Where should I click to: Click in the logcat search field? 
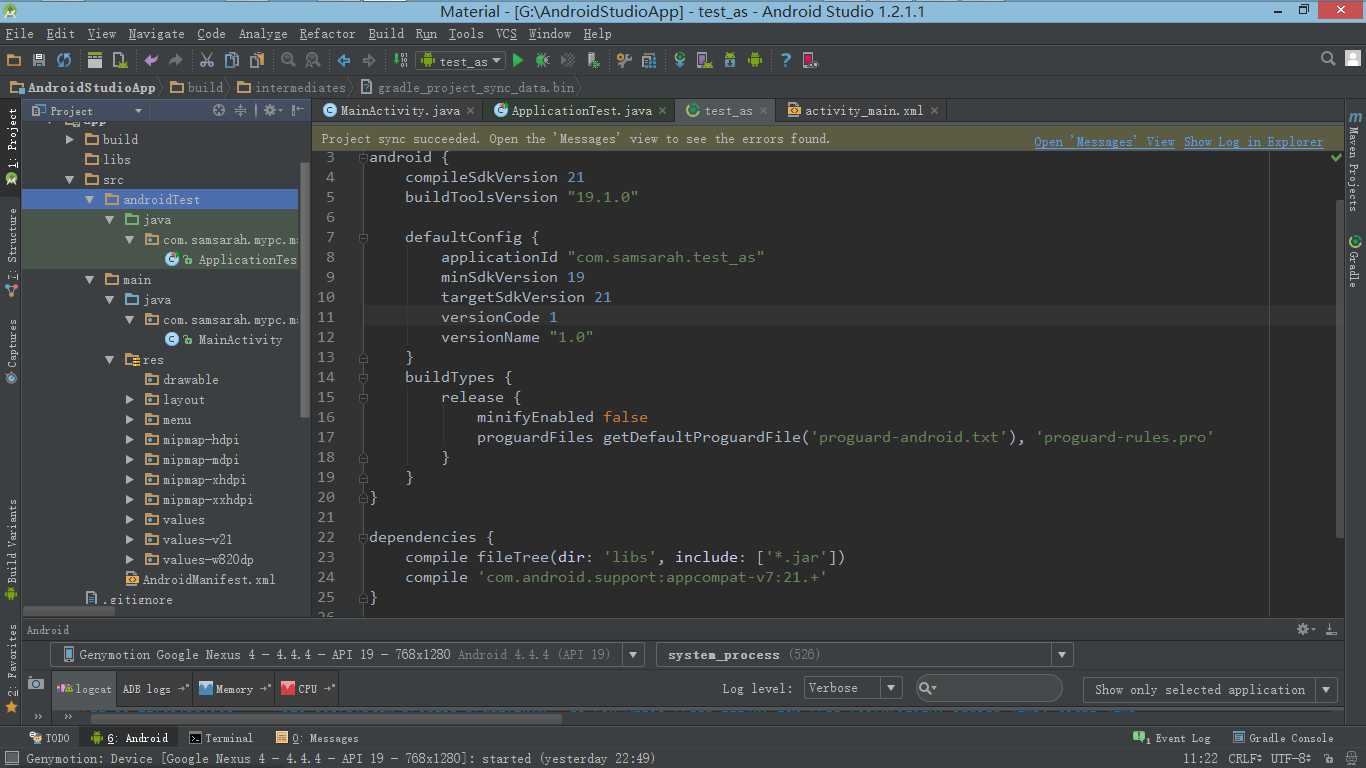988,688
